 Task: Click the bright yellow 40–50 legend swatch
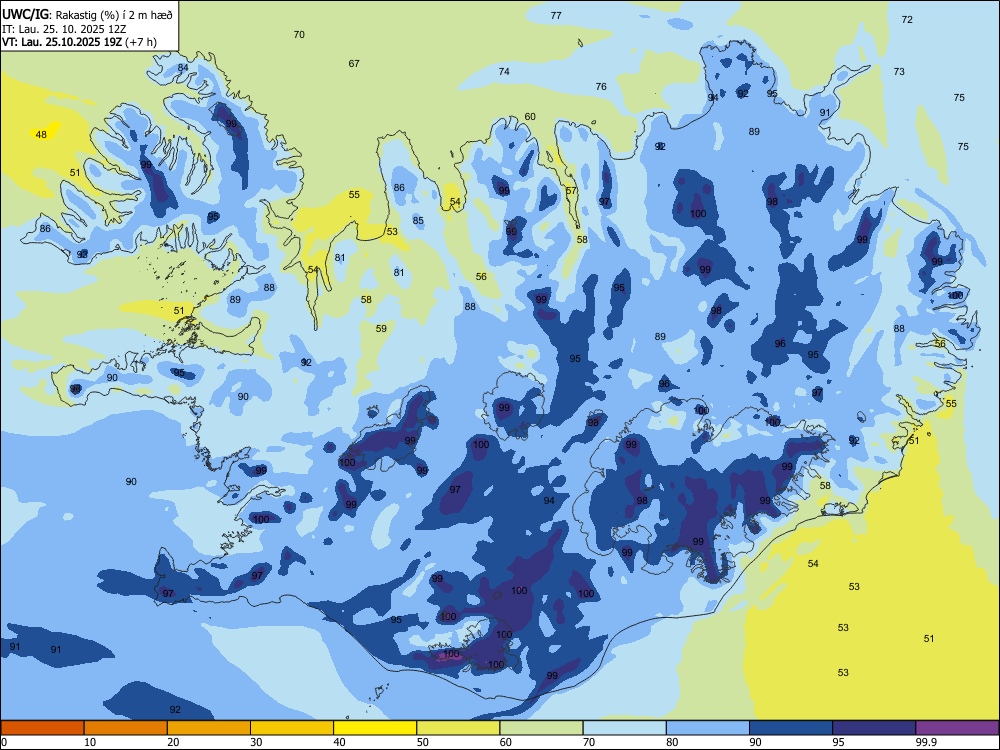click(x=375, y=728)
